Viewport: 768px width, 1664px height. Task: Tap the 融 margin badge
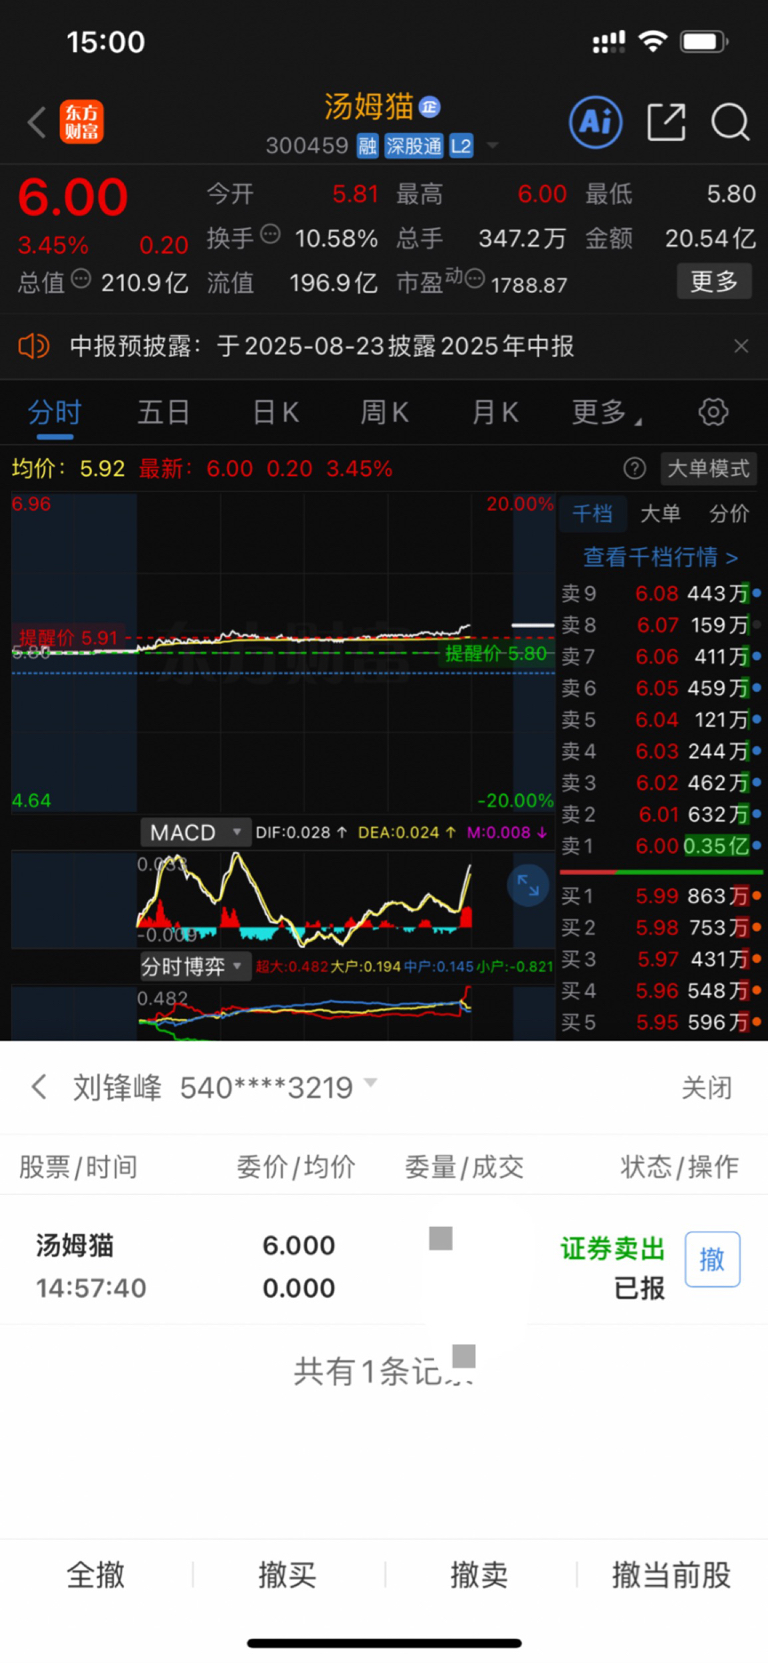(x=368, y=146)
